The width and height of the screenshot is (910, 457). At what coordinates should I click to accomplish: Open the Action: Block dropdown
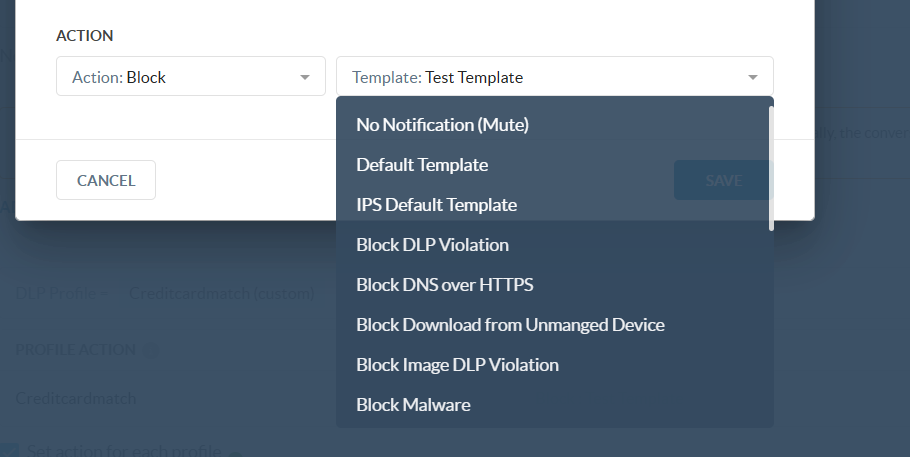[x=190, y=76]
